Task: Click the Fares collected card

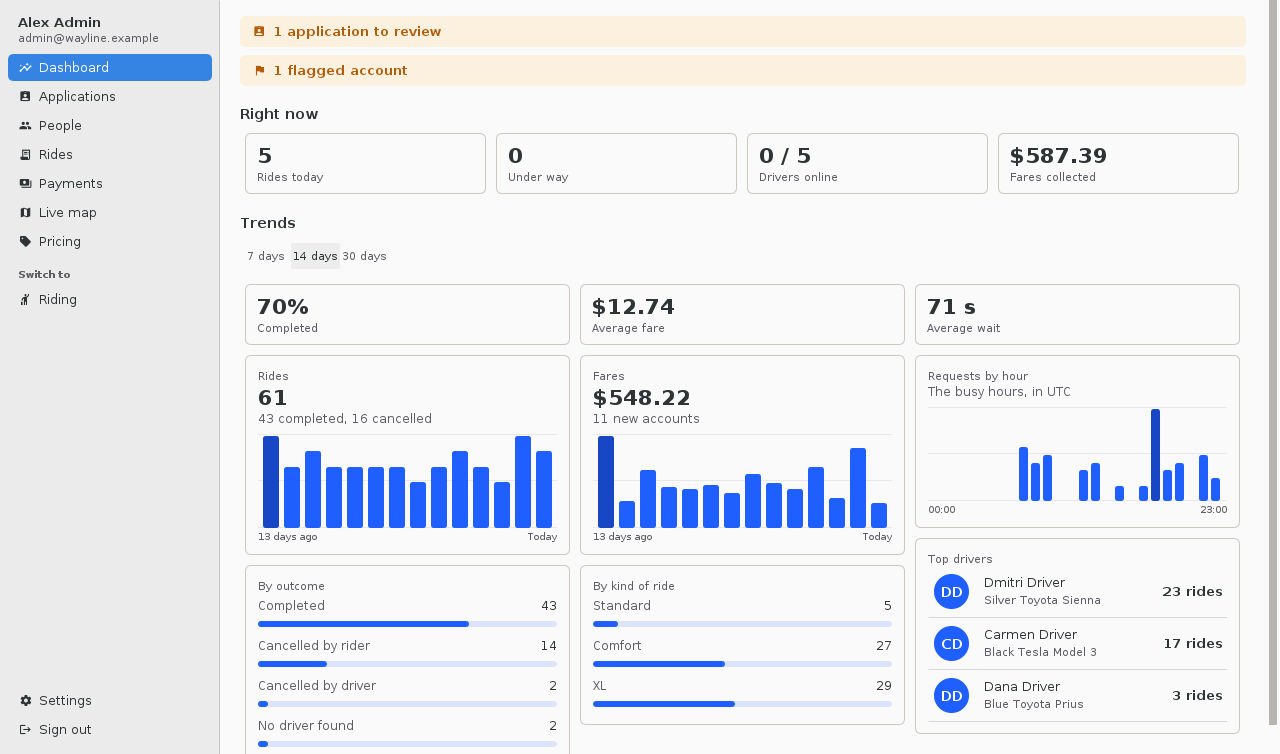Action: [x=1118, y=164]
